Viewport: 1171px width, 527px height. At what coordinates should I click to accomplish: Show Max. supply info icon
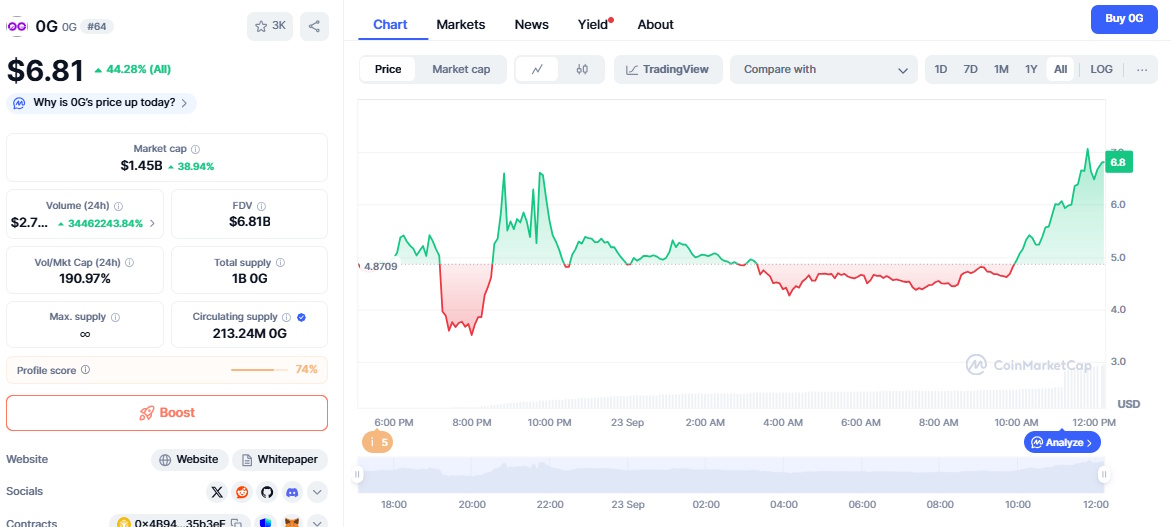115,317
